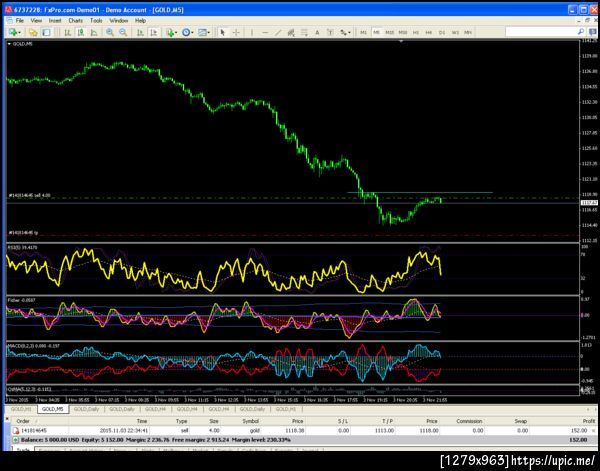Select the Equidistant Channel tool
The image size is (600, 471).
pos(291,33)
